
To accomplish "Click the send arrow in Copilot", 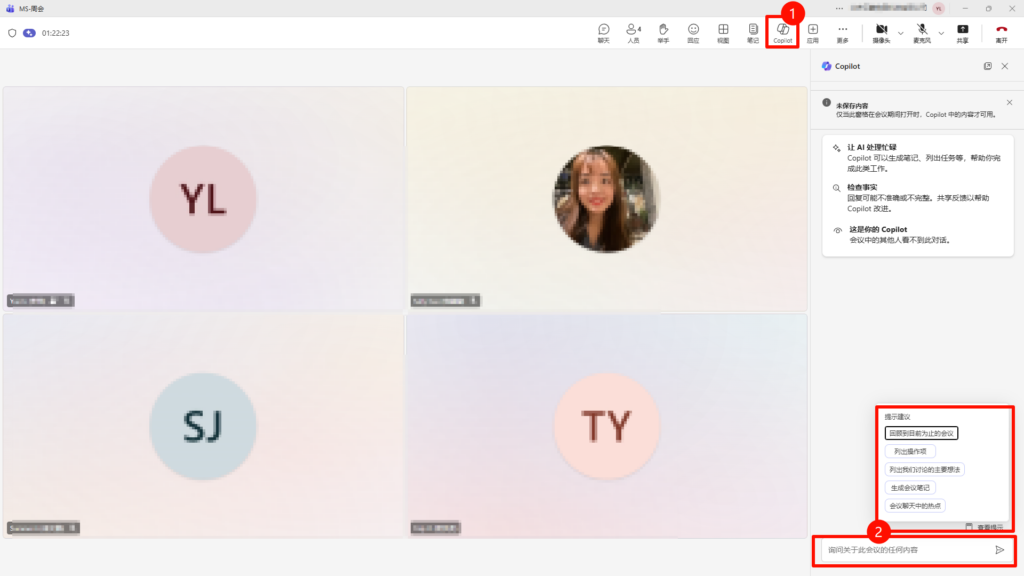I will click(x=999, y=550).
